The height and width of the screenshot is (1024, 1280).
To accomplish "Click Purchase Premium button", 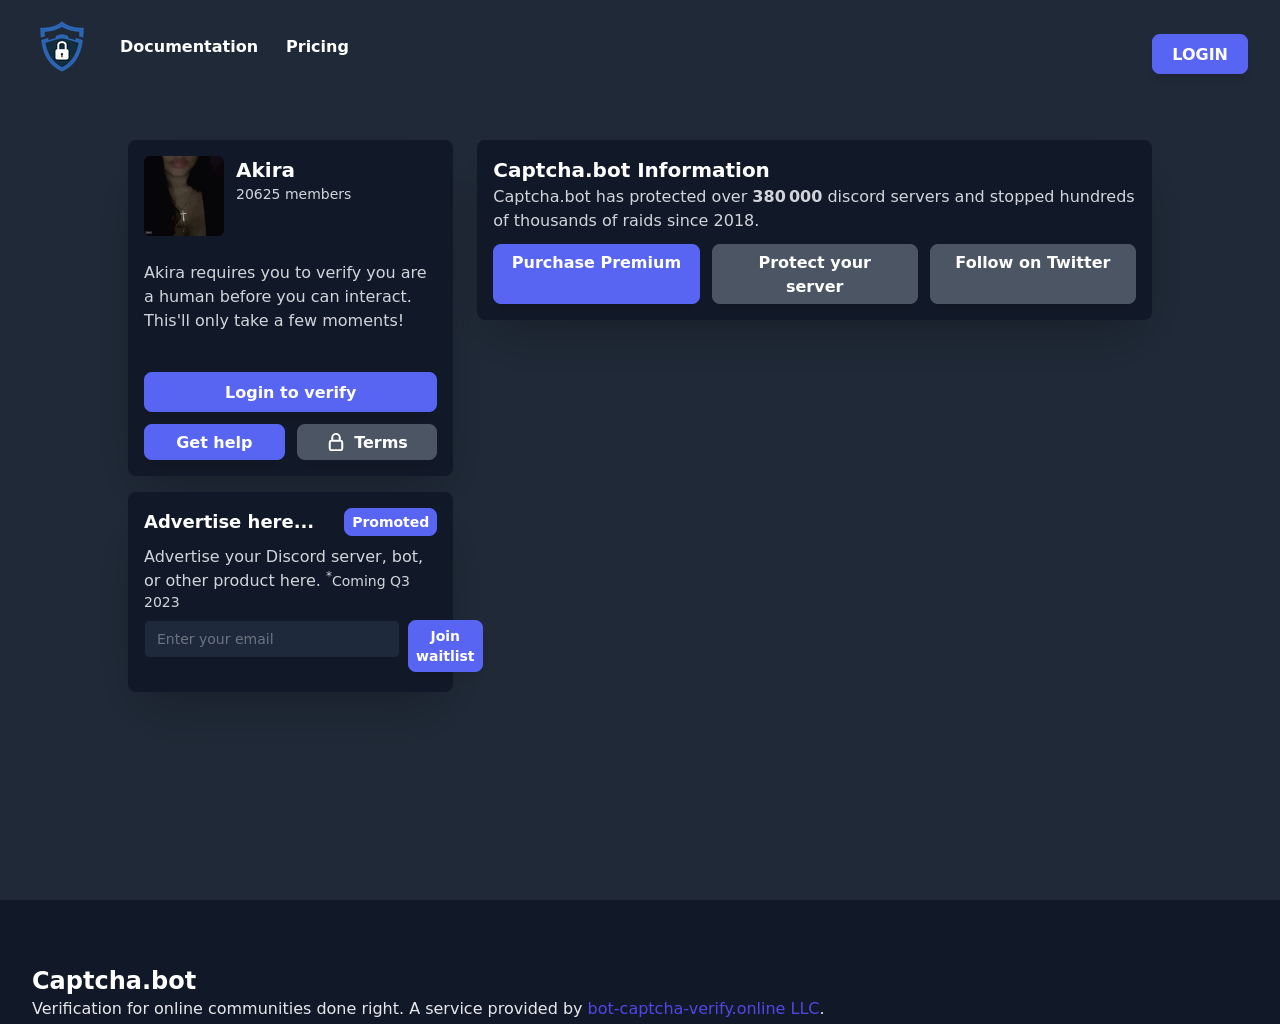I will [x=596, y=274].
